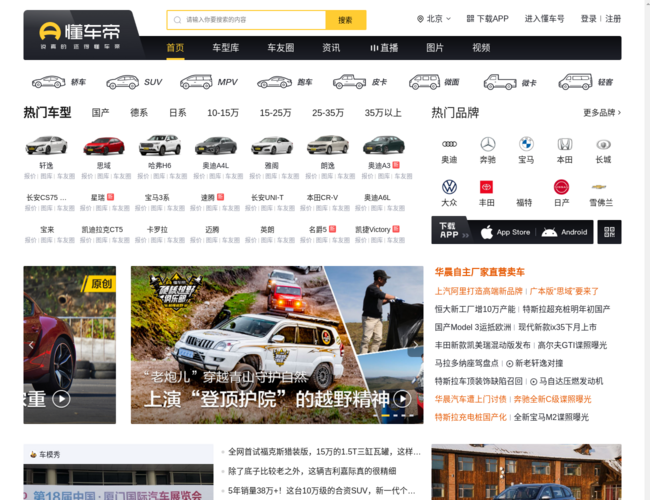Open the 车友圈 menu item
Screen dimensions: 650x500
click(x=281, y=48)
